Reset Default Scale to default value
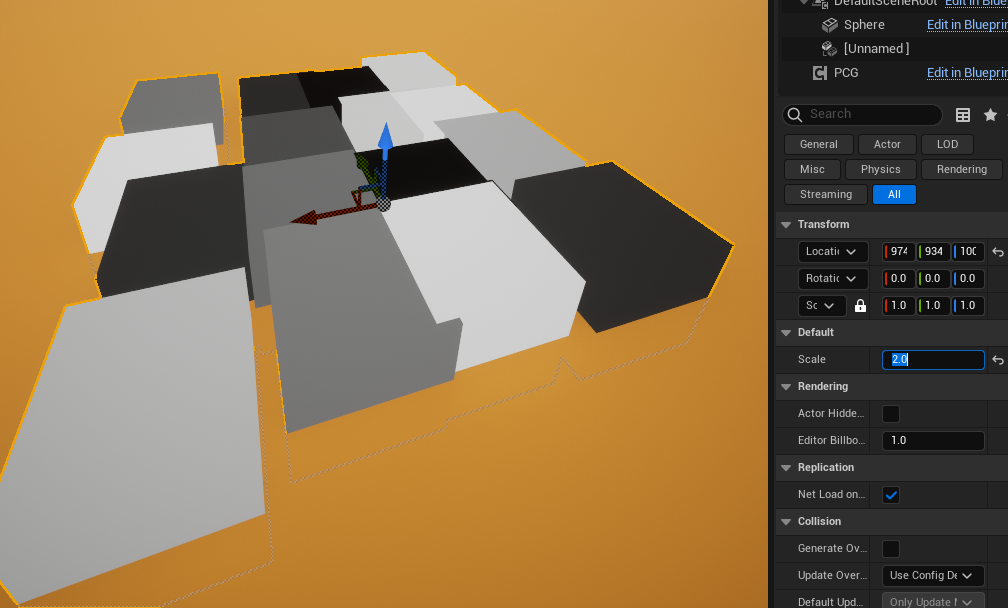The height and width of the screenshot is (608, 1008). pyautogui.click(x=998, y=360)
